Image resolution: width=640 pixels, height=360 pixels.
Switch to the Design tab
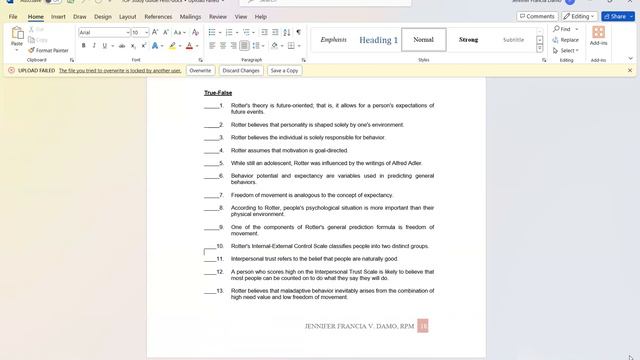[103, 17]
